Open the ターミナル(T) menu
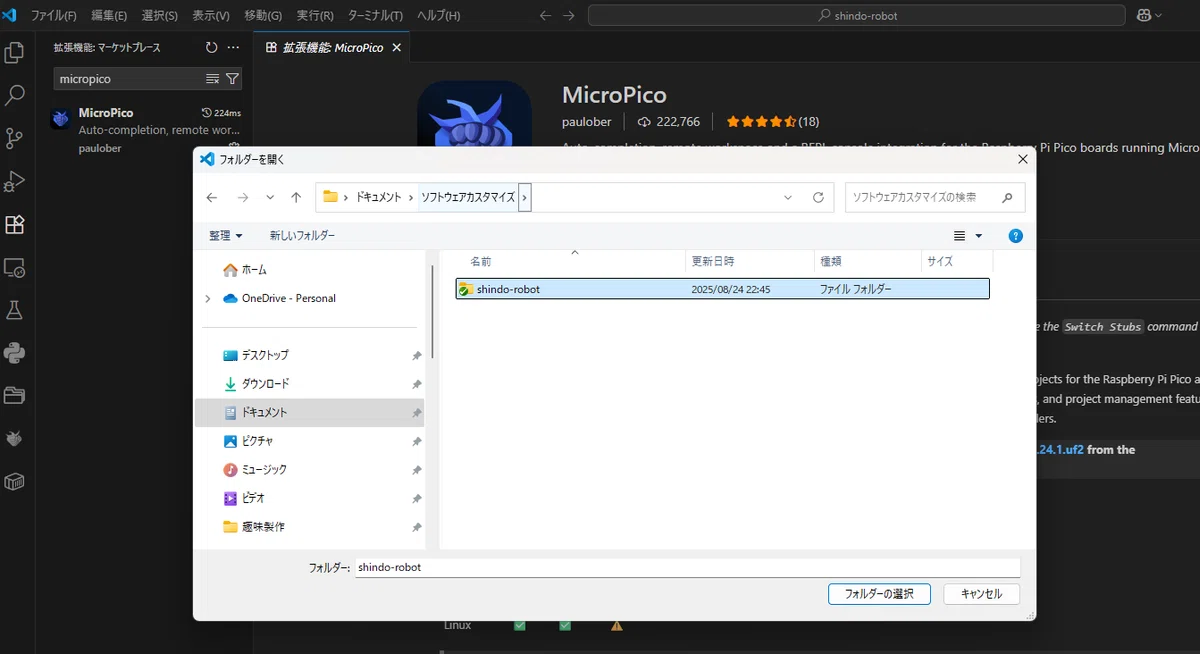The width and height of the screenshot is (1200, 654). pyautogui.click(x=375, y=16)
